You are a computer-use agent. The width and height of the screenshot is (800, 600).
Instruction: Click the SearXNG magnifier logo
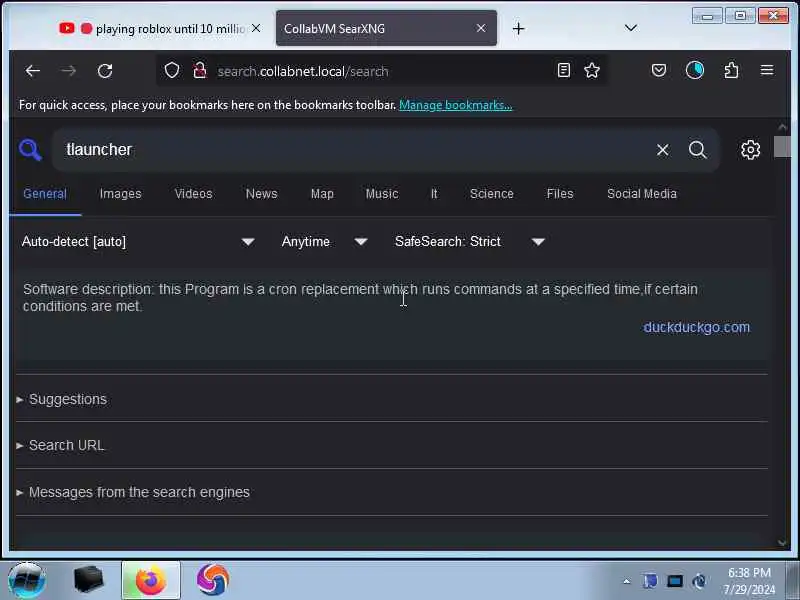31,150
